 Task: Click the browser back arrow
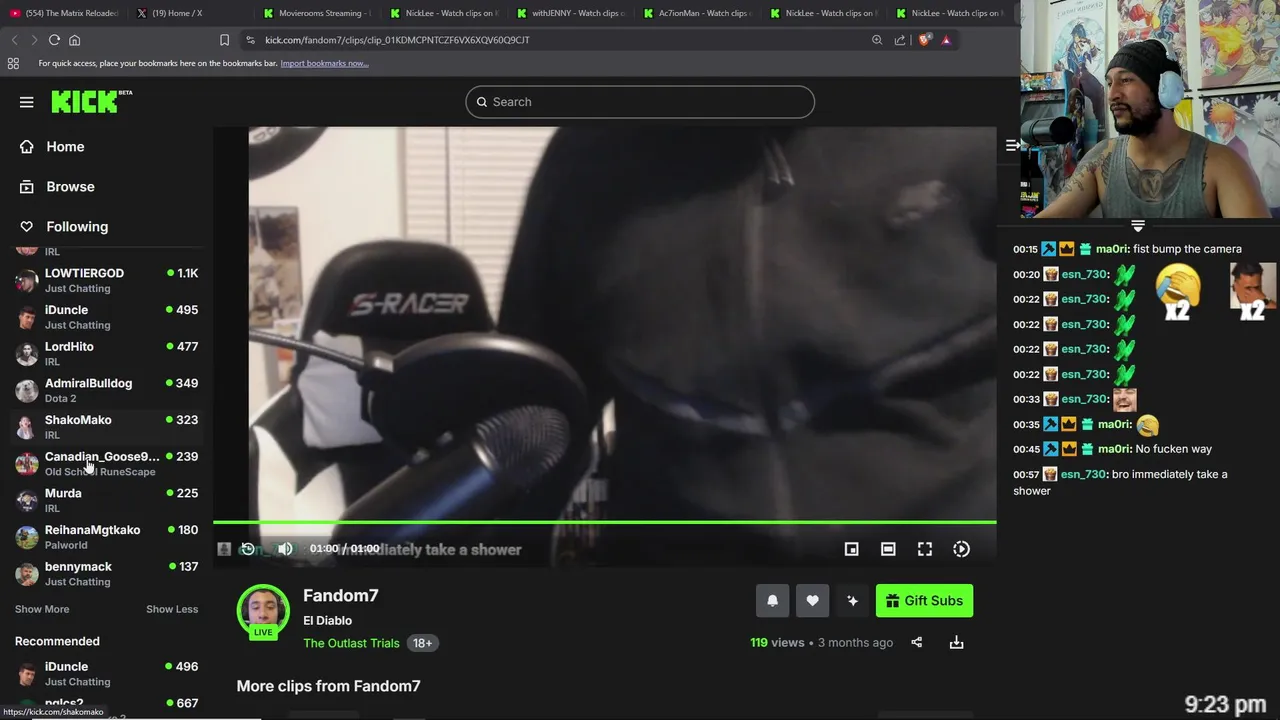click(x=14, y=40)
